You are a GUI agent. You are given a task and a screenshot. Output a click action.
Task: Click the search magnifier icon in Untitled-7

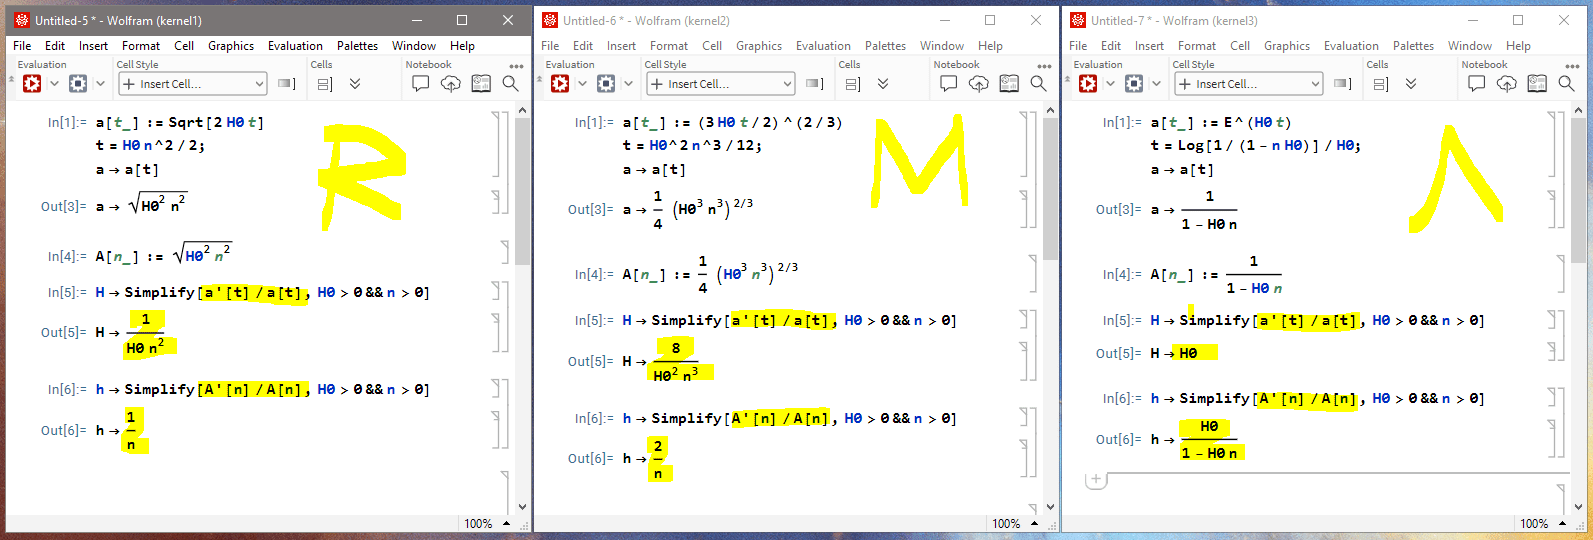pyautogui.click(x=1567, y=84)
